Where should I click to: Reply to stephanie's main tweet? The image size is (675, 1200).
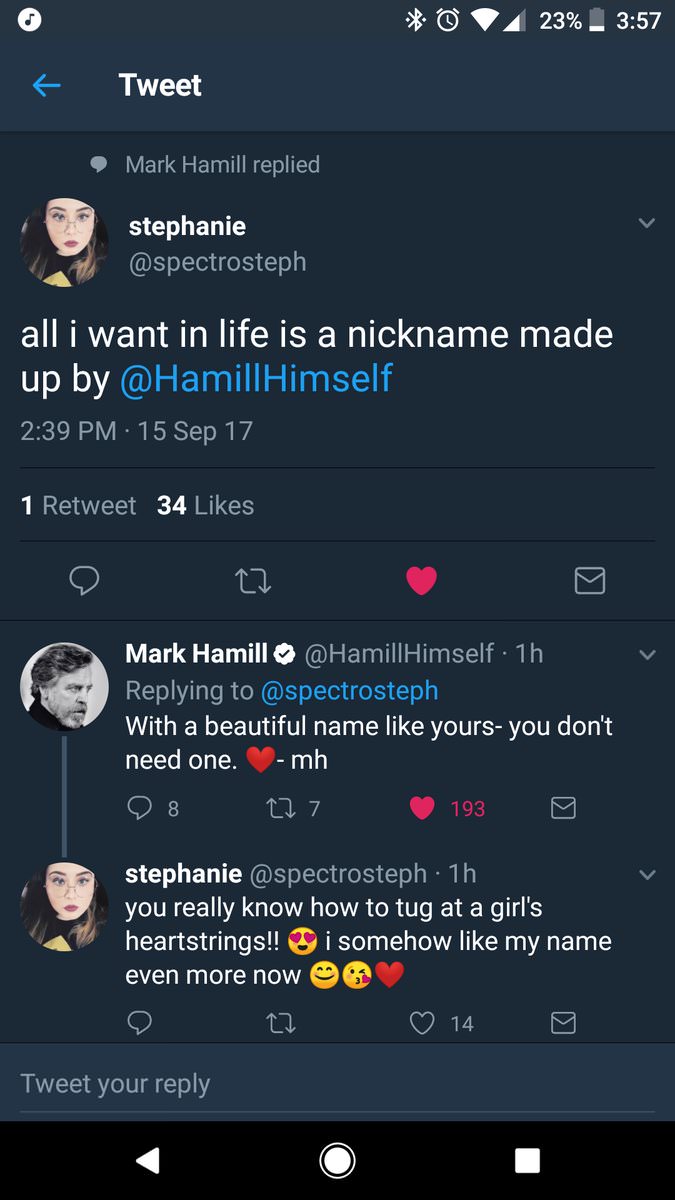[84, 581]
